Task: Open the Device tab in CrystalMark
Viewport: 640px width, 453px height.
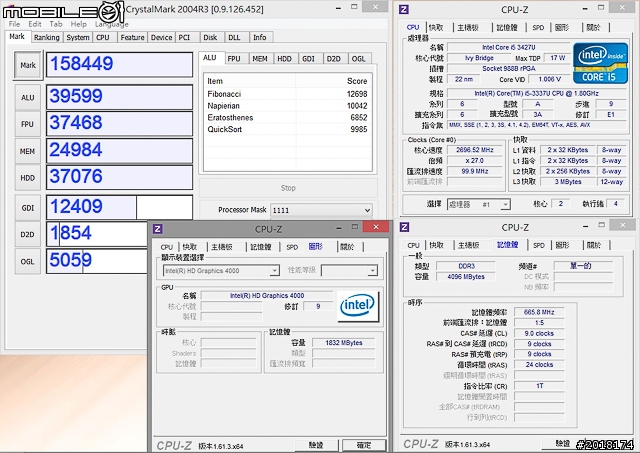Action: coord(161,38)
